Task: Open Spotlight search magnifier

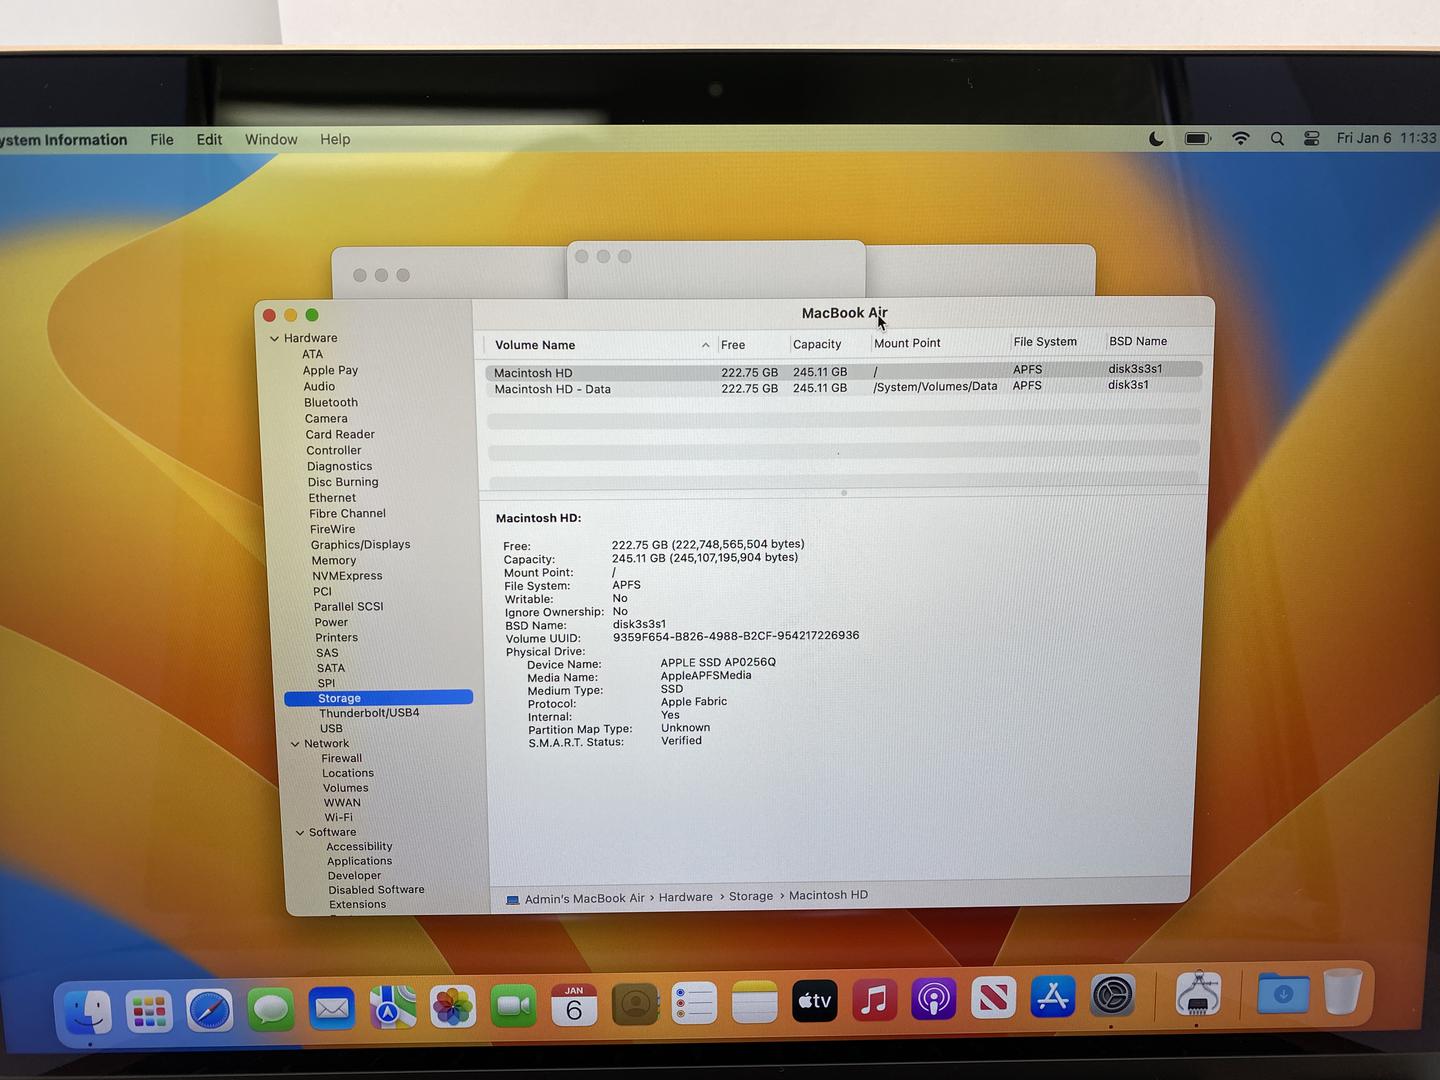Action: pyautogui.click(x=1277, y=139)
